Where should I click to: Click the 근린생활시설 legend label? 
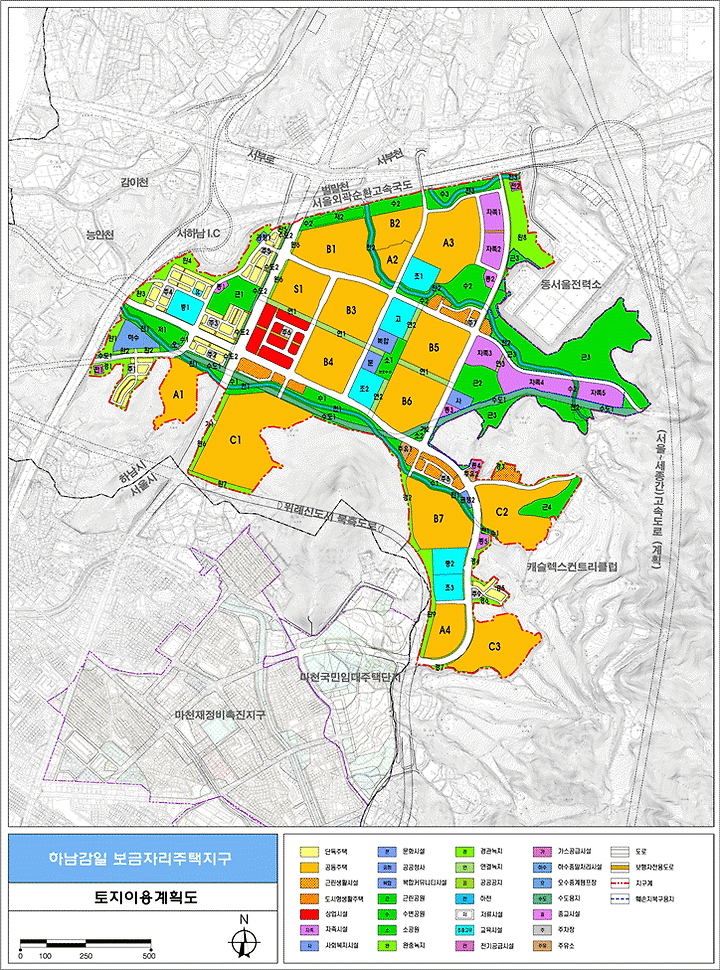(x=340, y=883)
